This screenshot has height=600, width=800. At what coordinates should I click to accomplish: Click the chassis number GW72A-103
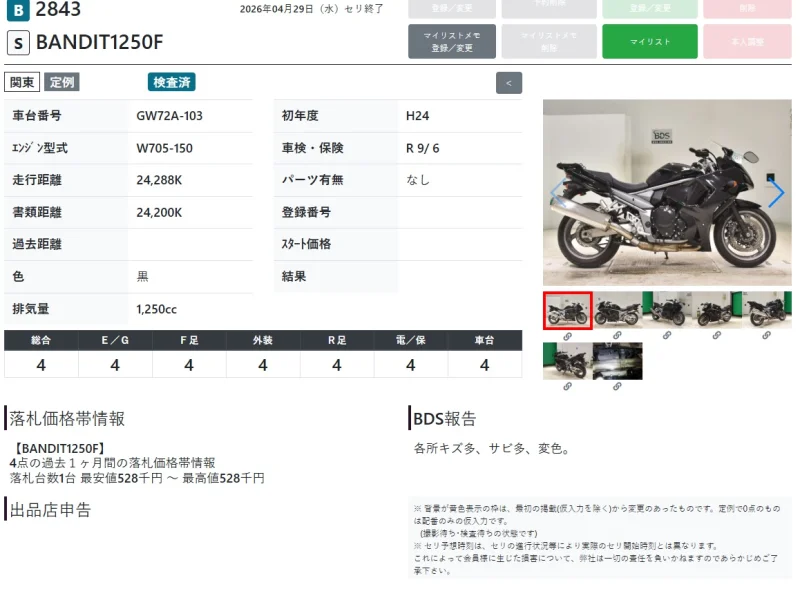coord(169,116)
